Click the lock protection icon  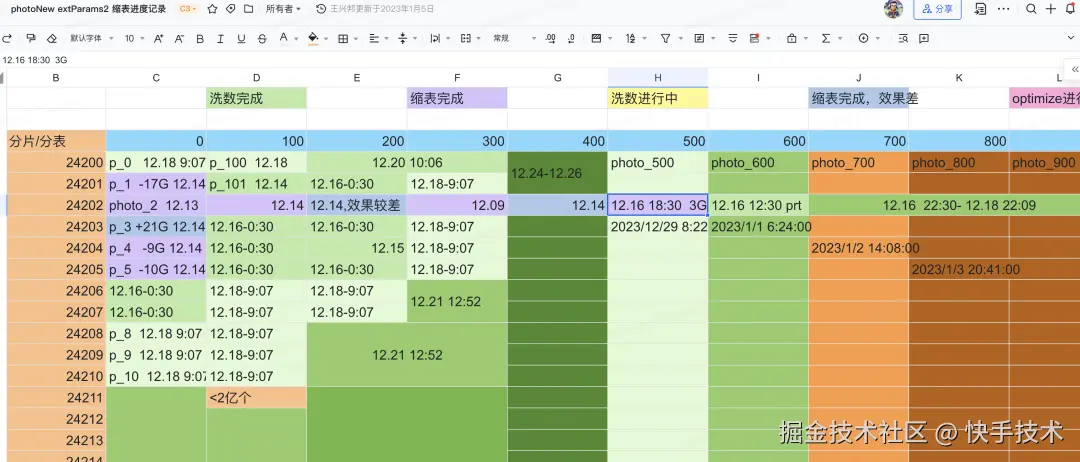[791, 39]
